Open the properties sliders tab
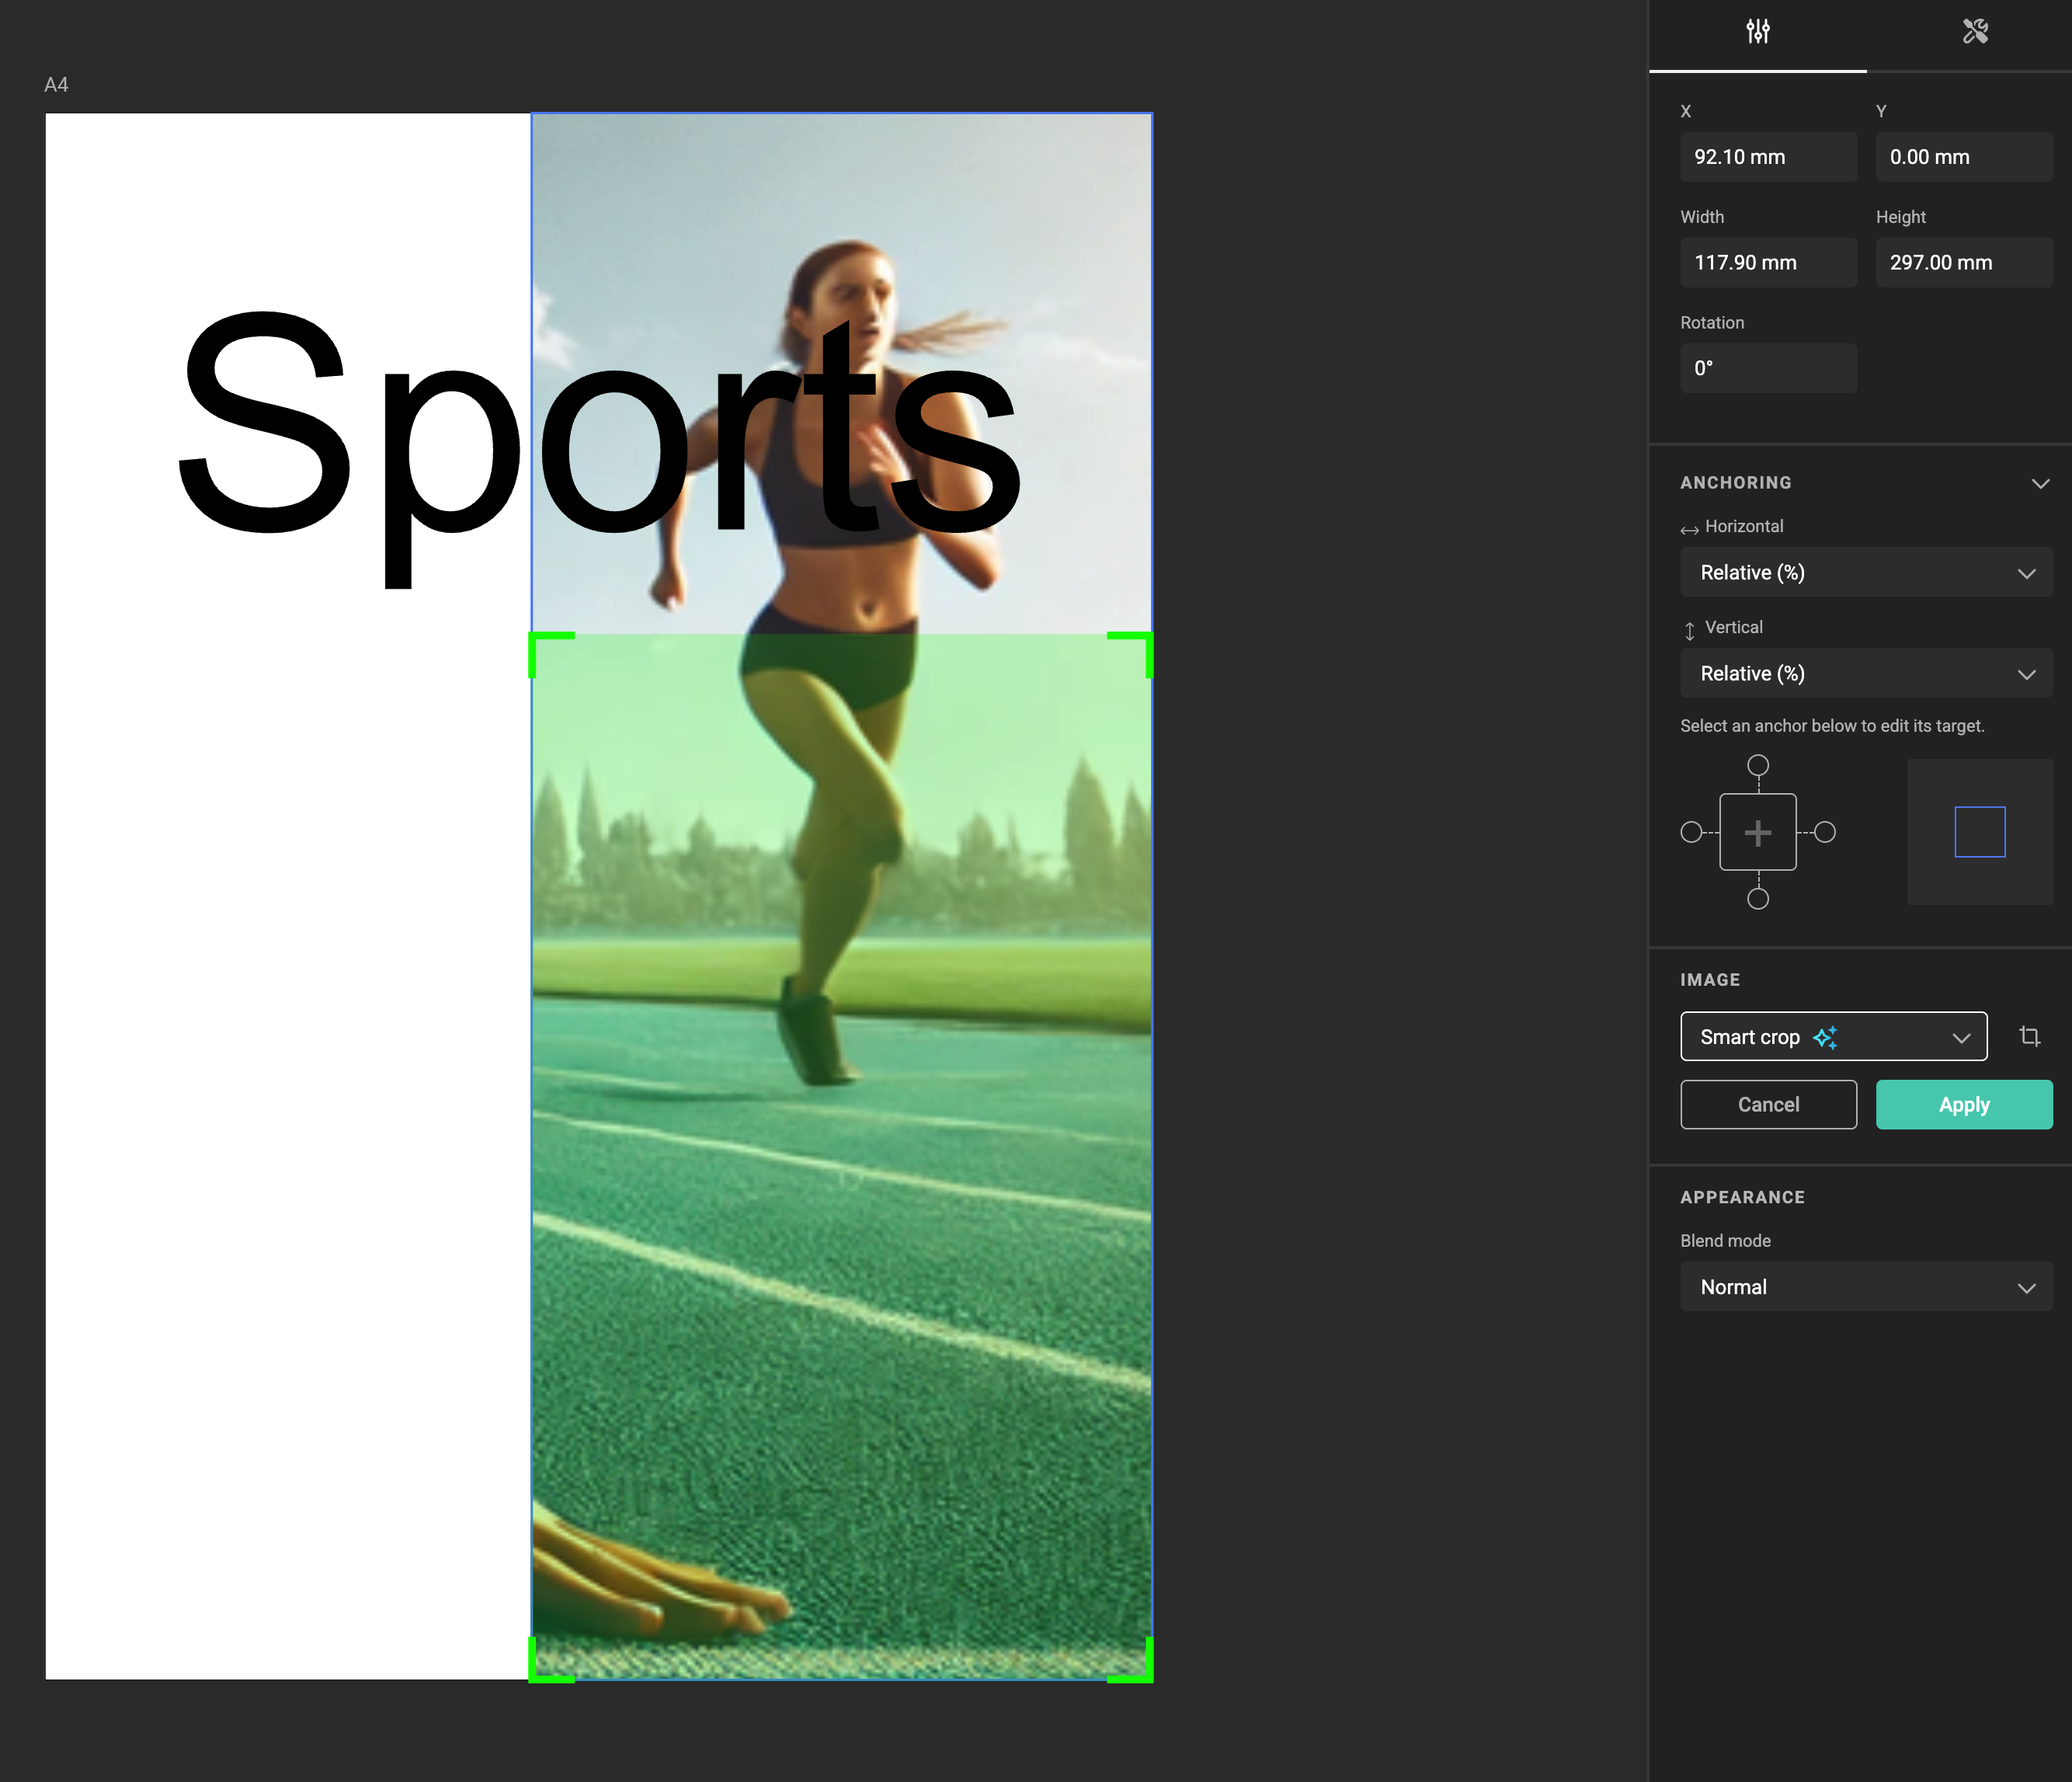 [1757, 32]
